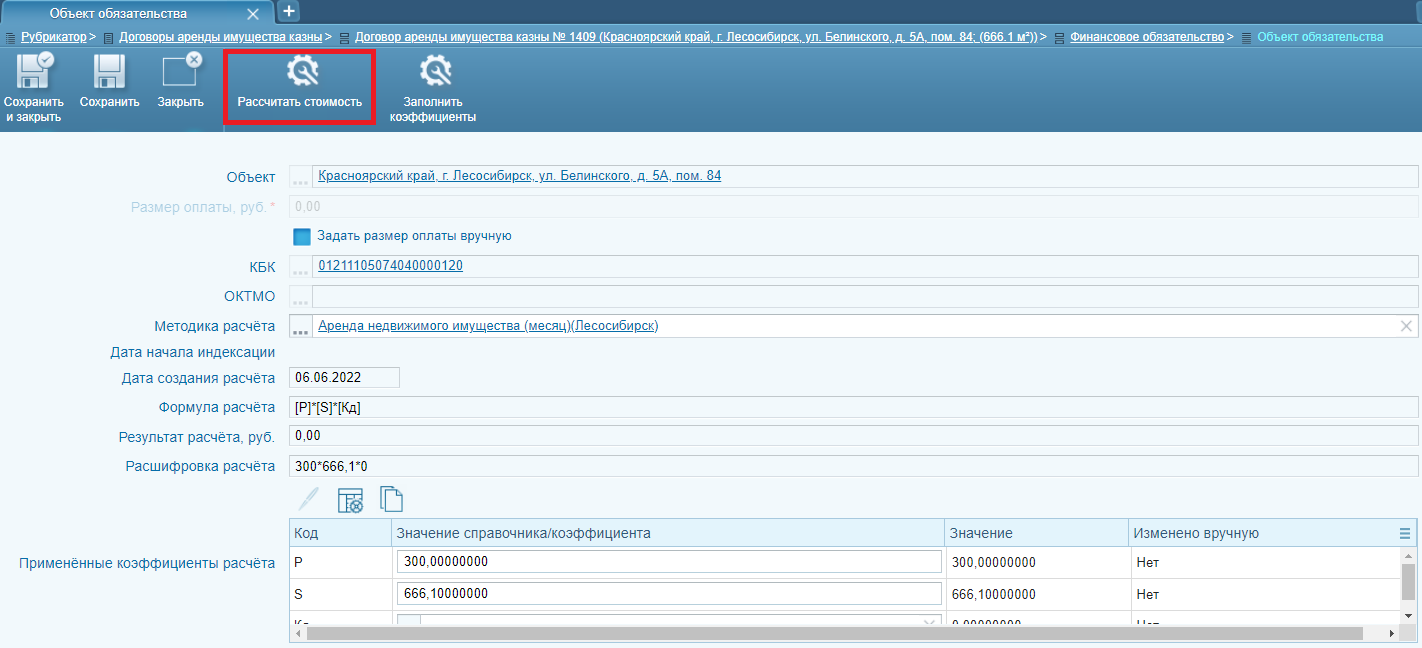Viewport: 1422px width, 648px height.
Task: Open the Методика расчёта ellipsis picker
Action: (300, 327)
